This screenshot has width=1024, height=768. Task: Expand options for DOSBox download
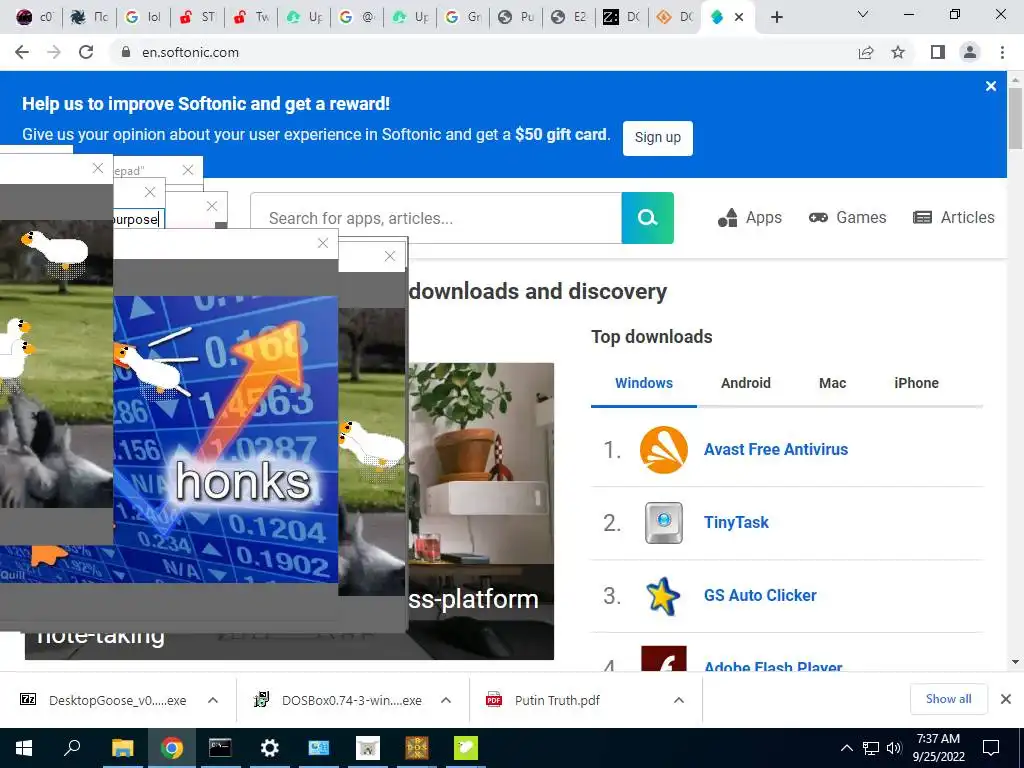tap(446, 700)
